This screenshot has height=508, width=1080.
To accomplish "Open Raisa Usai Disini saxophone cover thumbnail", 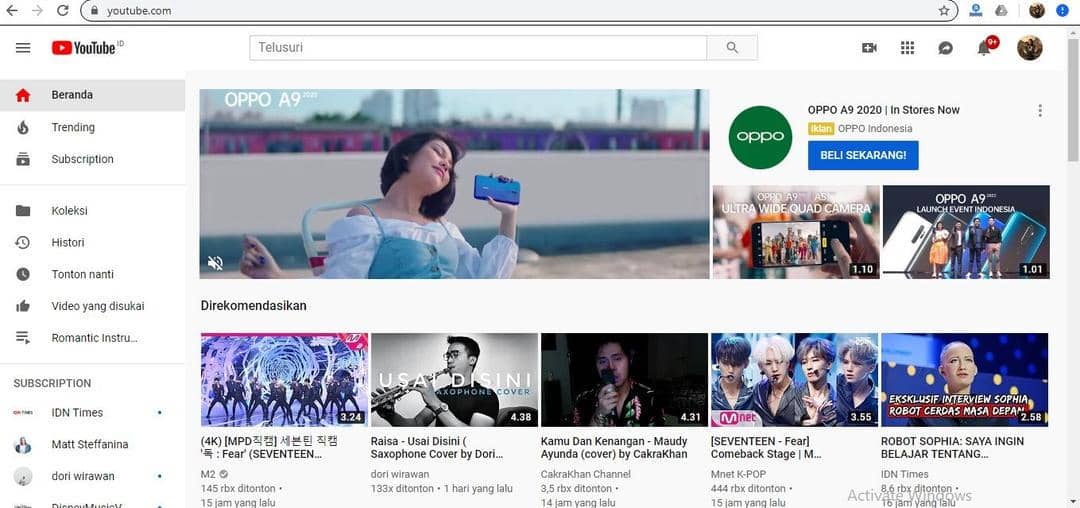I will pos(454,380).
